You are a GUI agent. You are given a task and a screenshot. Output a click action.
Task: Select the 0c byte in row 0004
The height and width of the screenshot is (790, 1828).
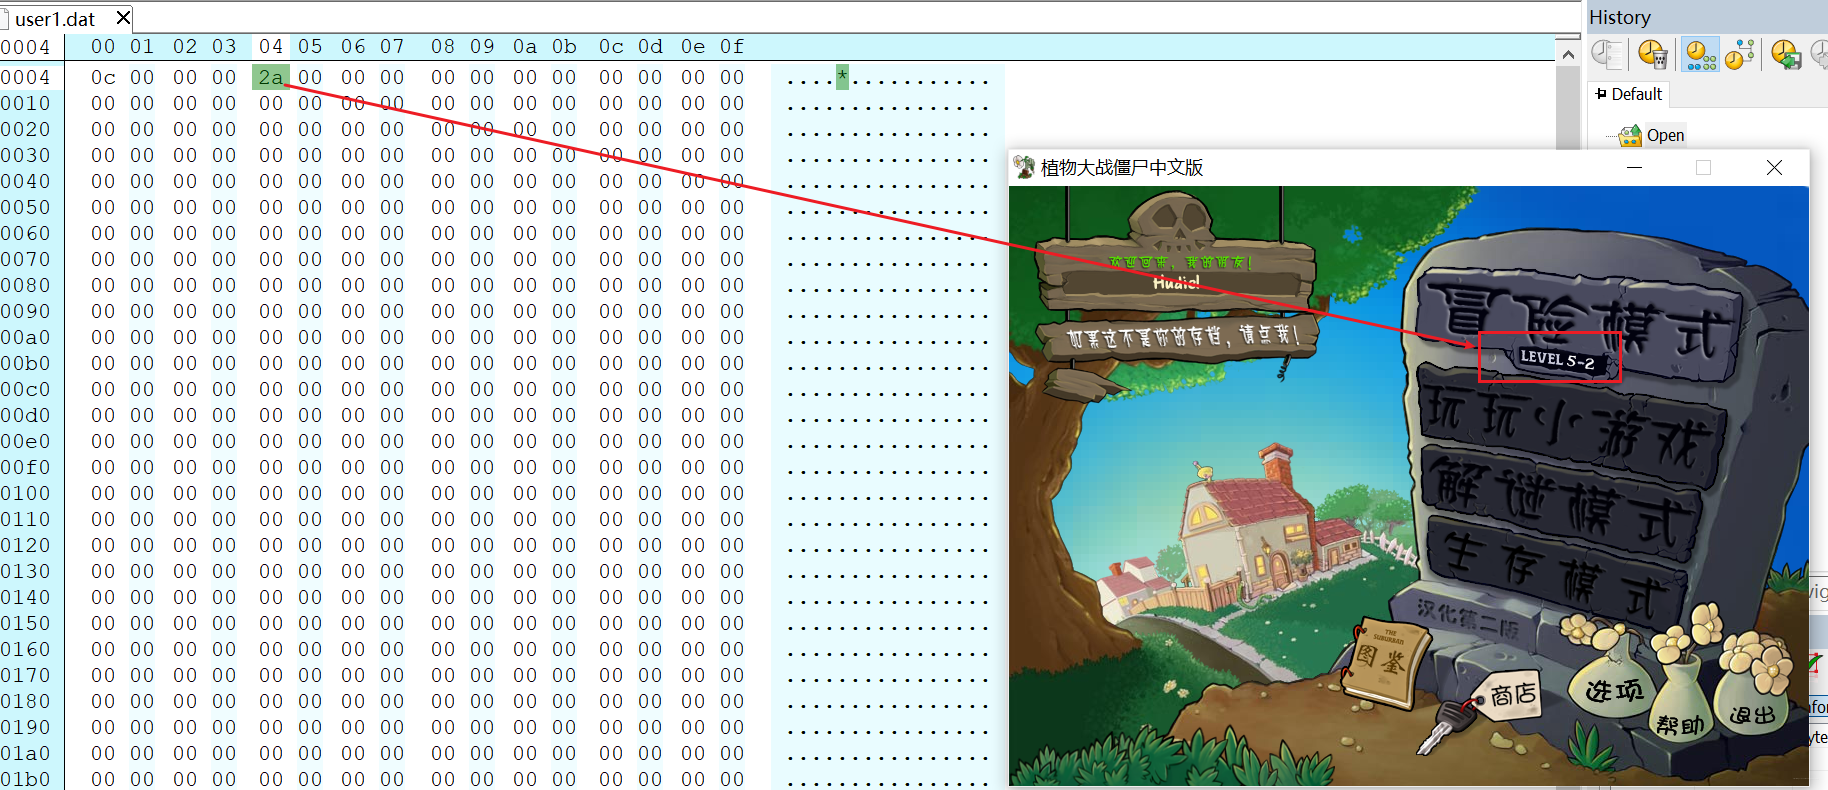(103, 77)
